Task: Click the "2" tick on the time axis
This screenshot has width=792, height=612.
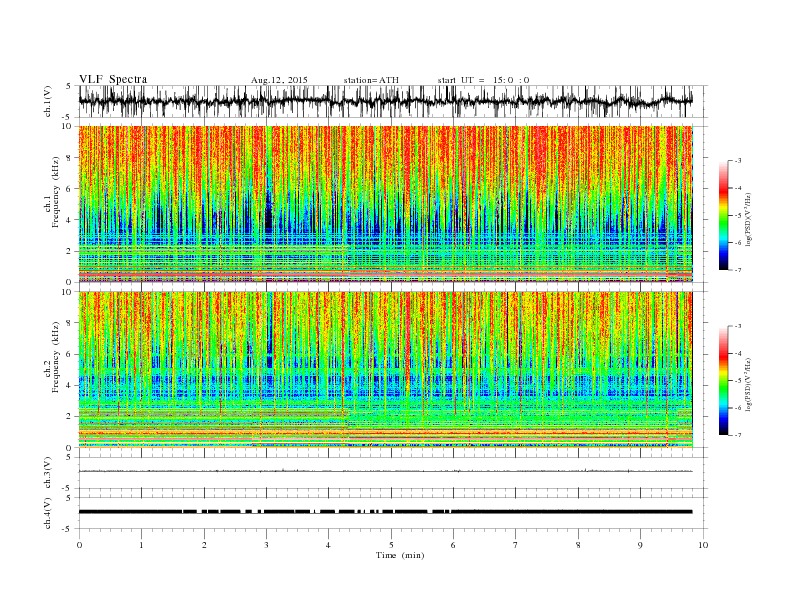Action: 204,545
